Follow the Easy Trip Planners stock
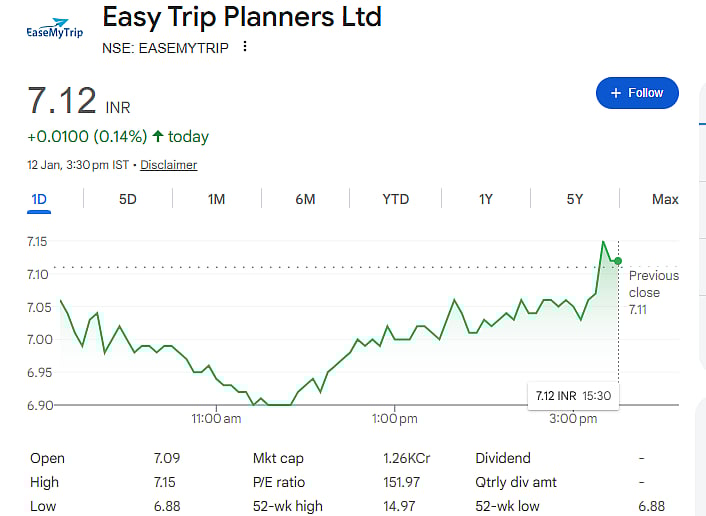The width and height of the screenshot is (706, 516). click(x=637, y=93)
